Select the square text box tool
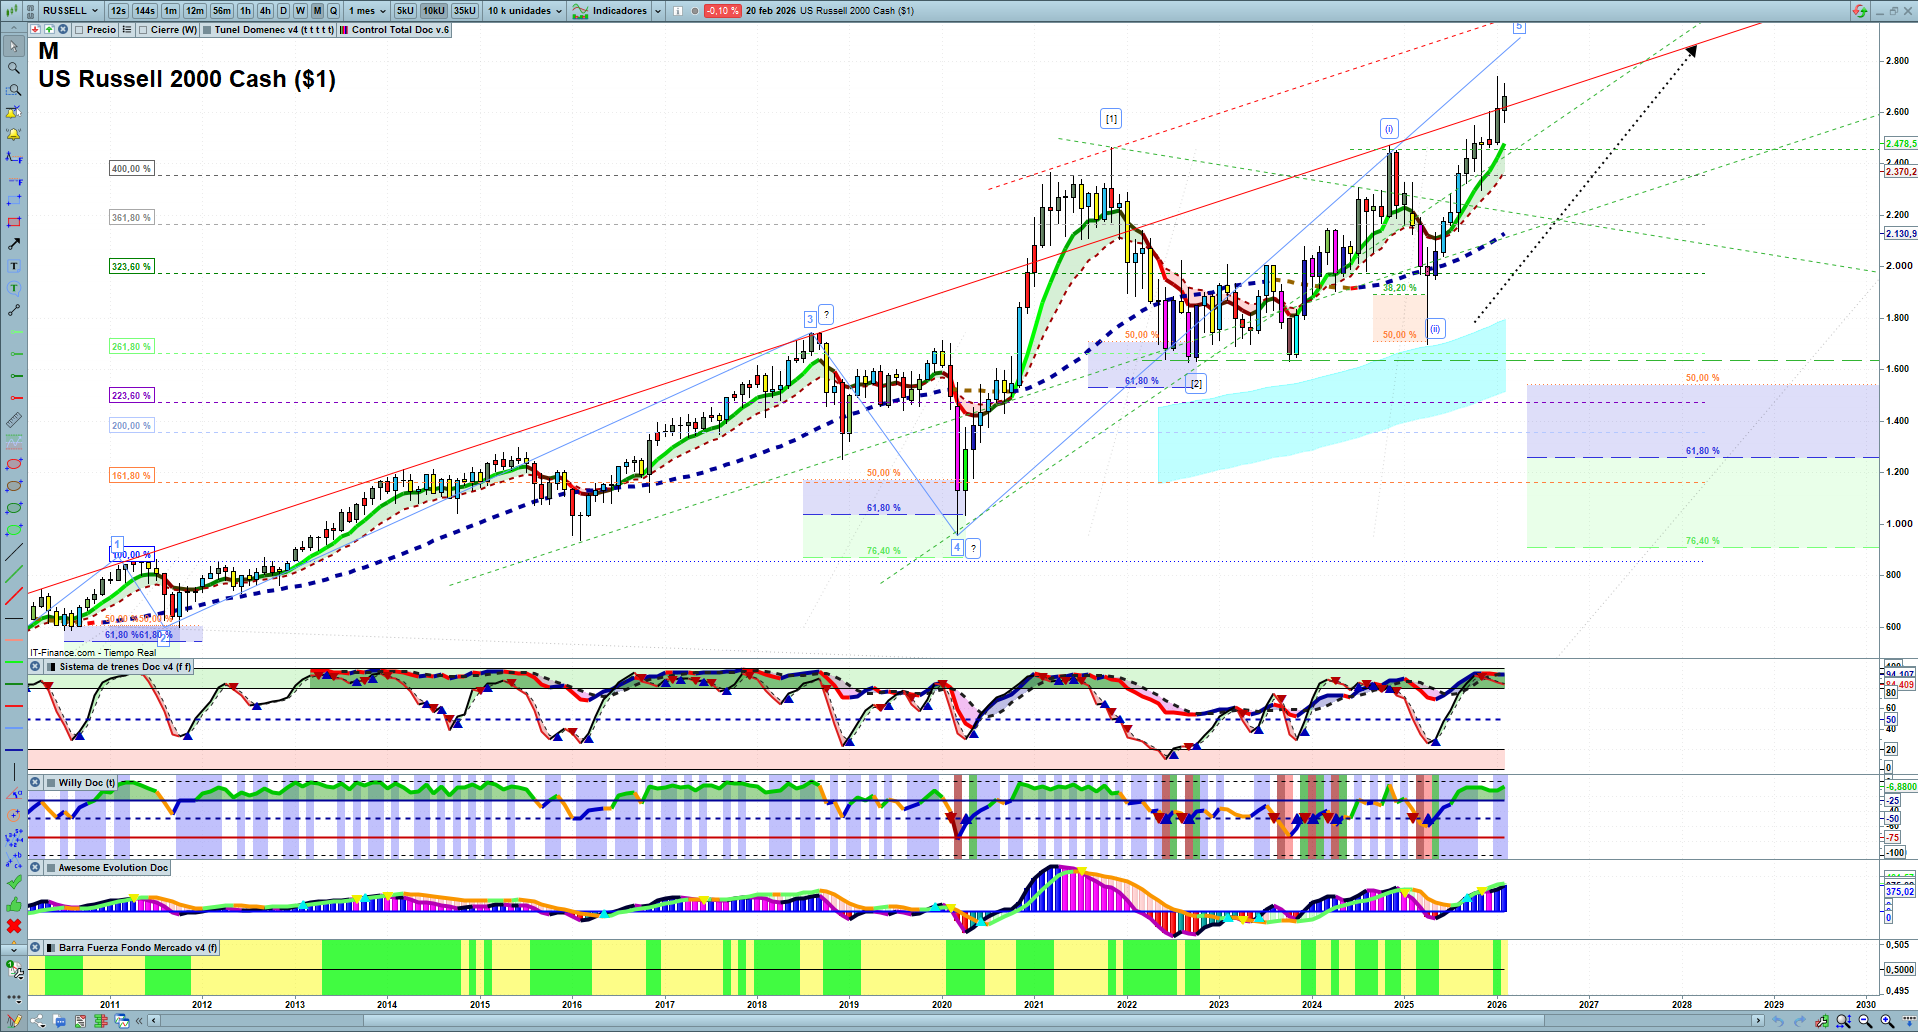Image resolution: width=1918 pixels, height=1032 pixels. [14, 266]
